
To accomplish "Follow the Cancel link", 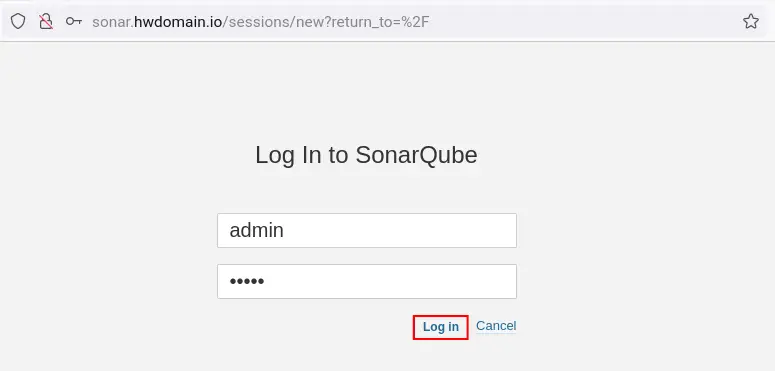I will tap(496, 326).
